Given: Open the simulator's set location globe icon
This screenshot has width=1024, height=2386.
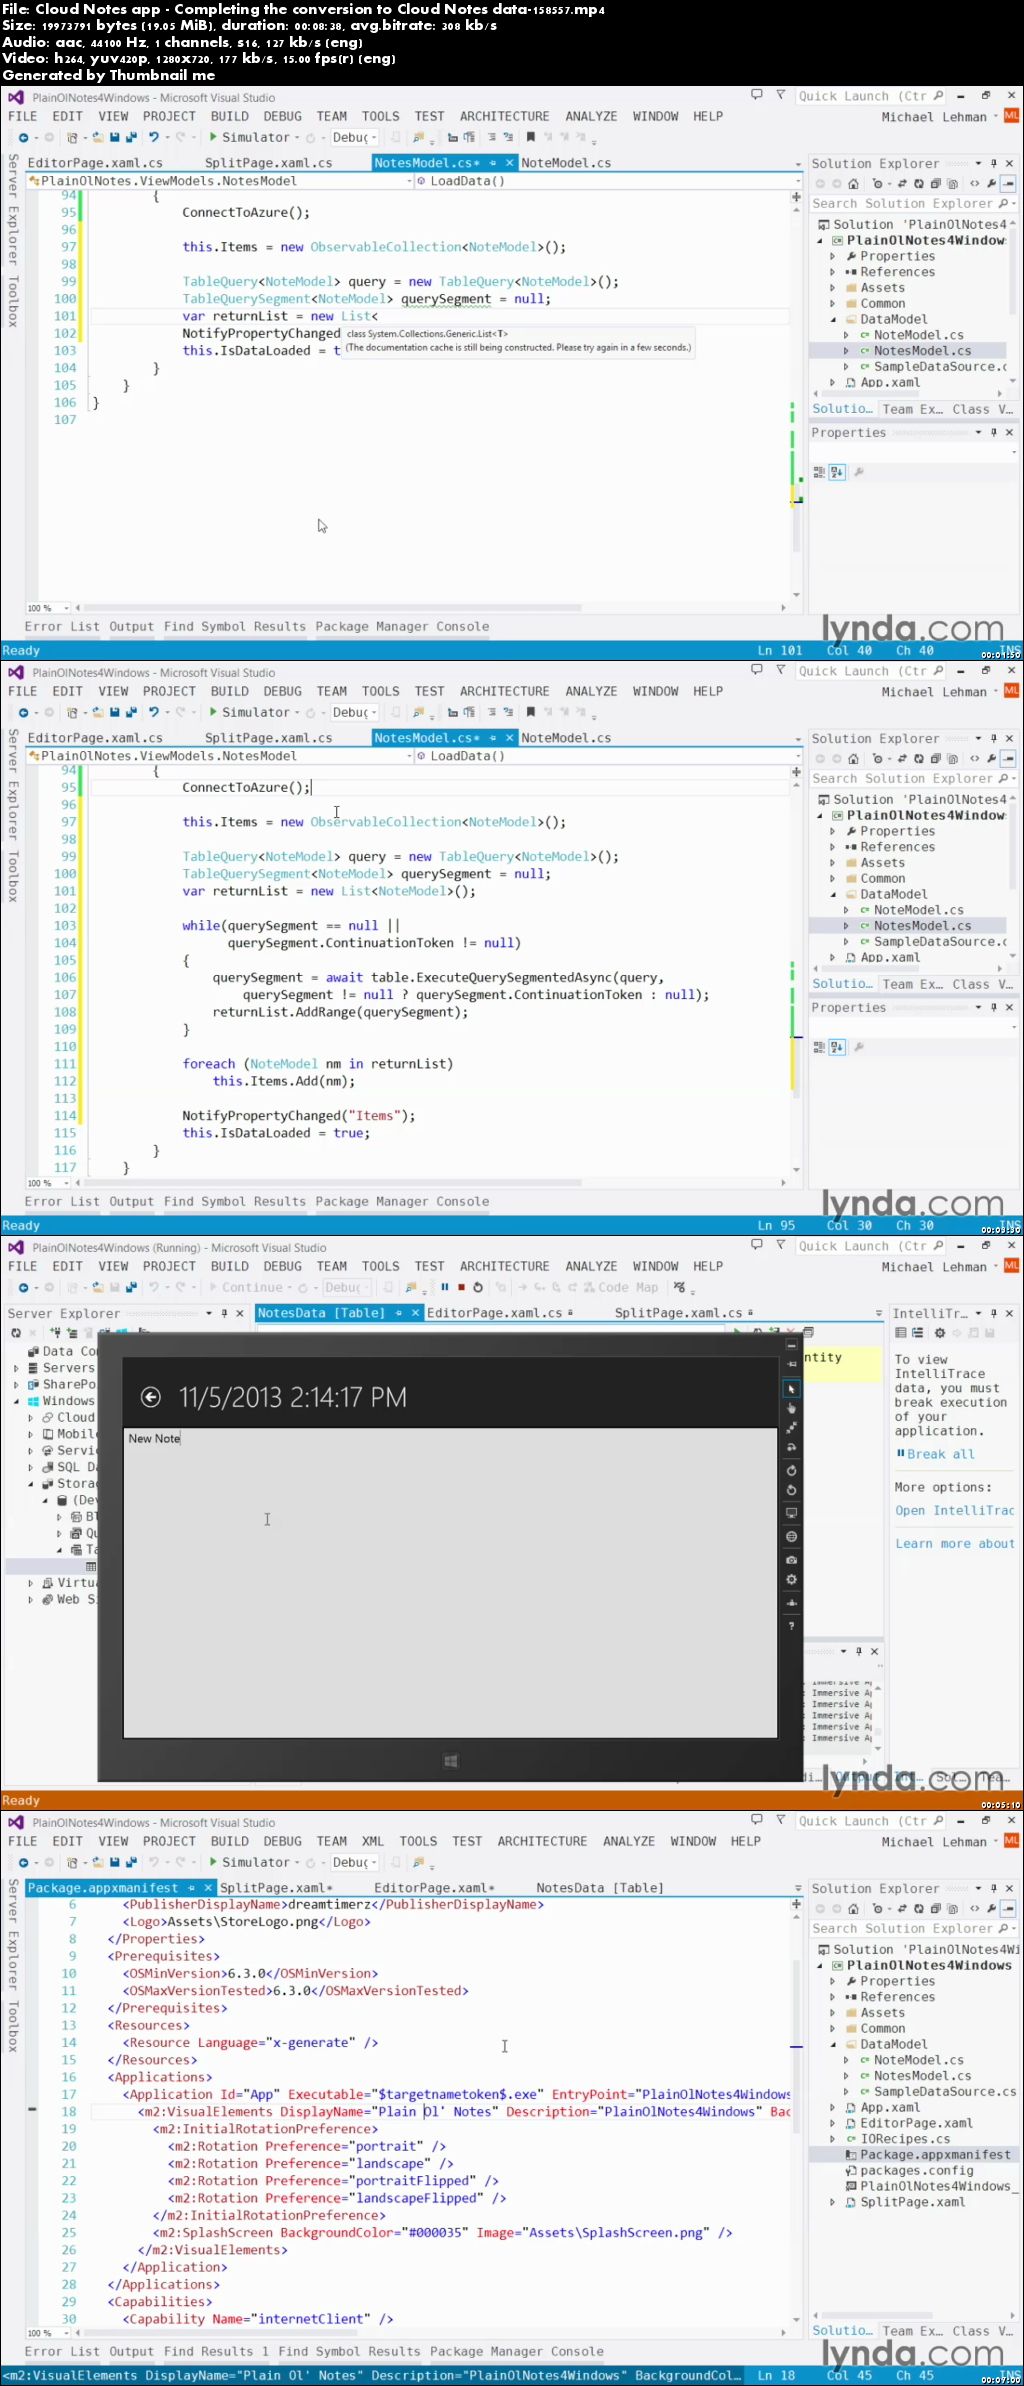Looking at the screenshot, I should click(x=791, y=1536).
